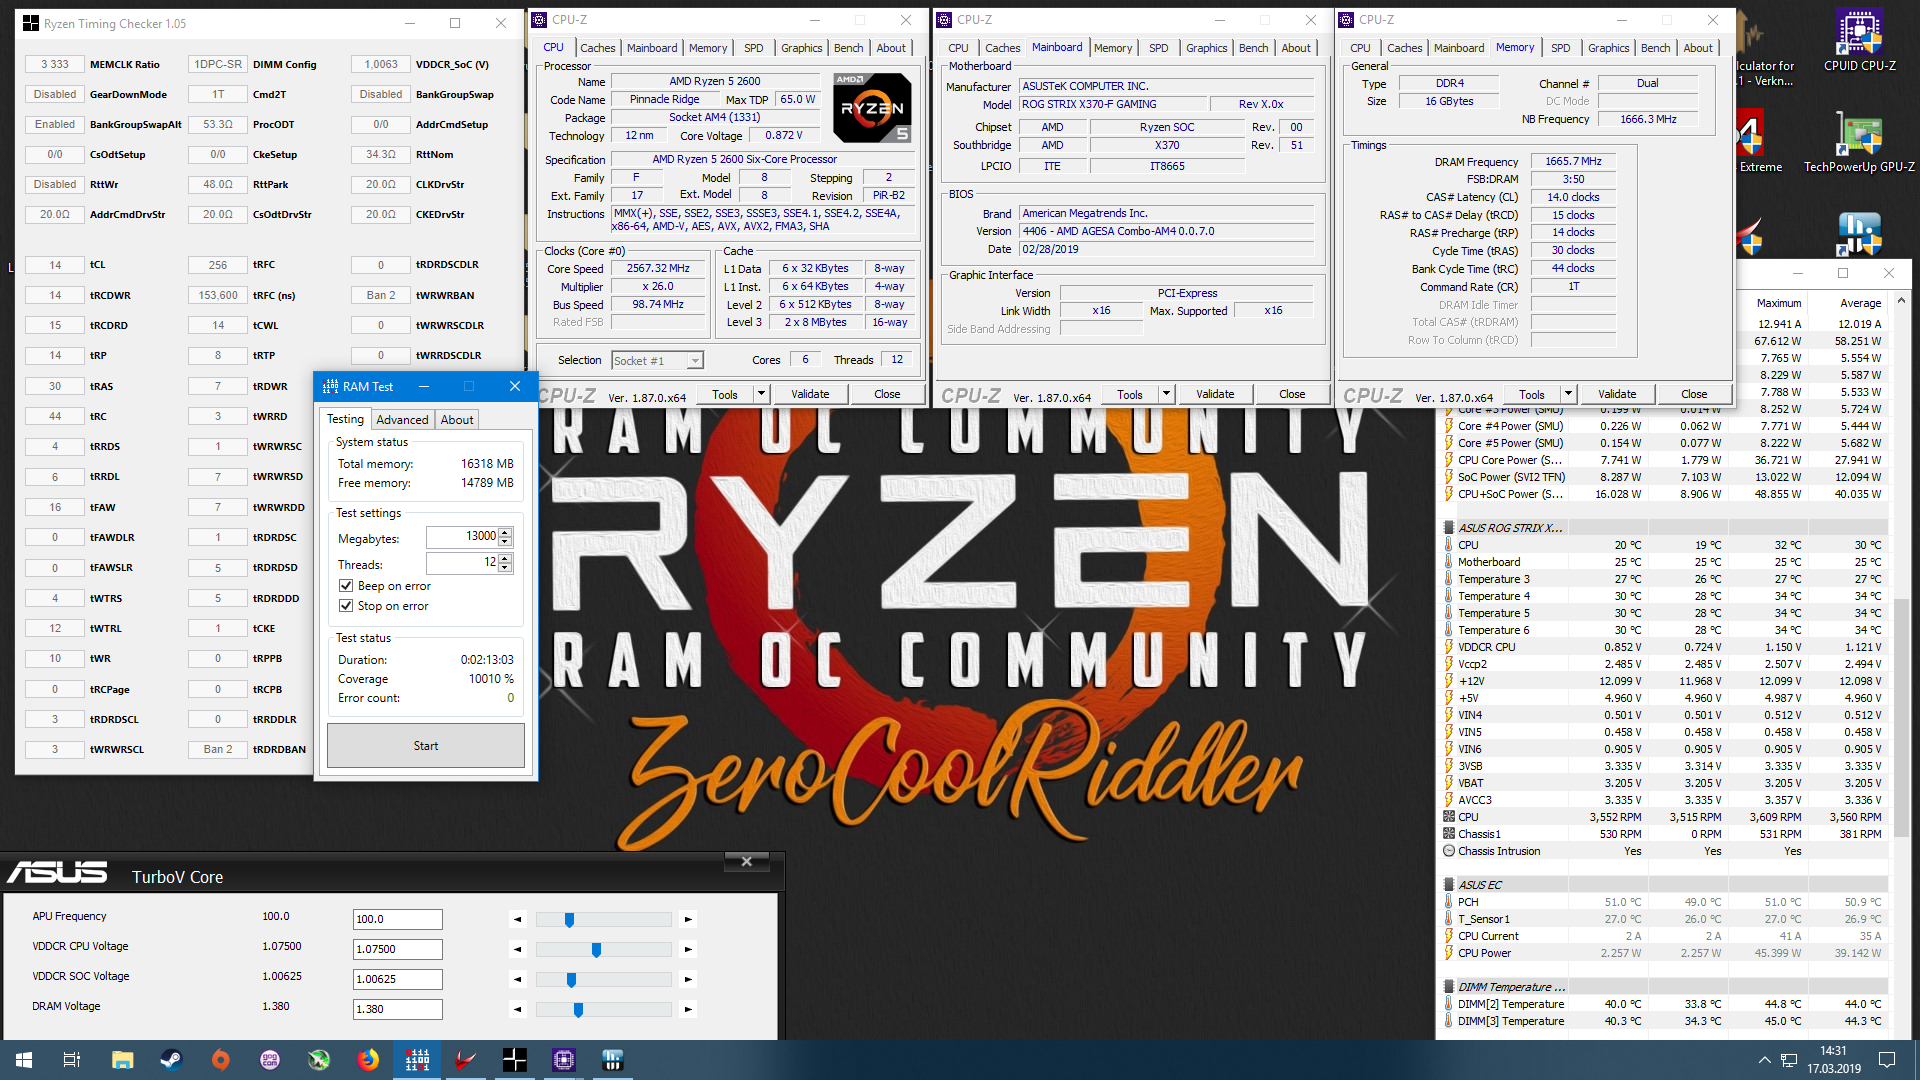Toggle Beep on error checkbox
The image size is (1920, 1080).
point(346,586)
